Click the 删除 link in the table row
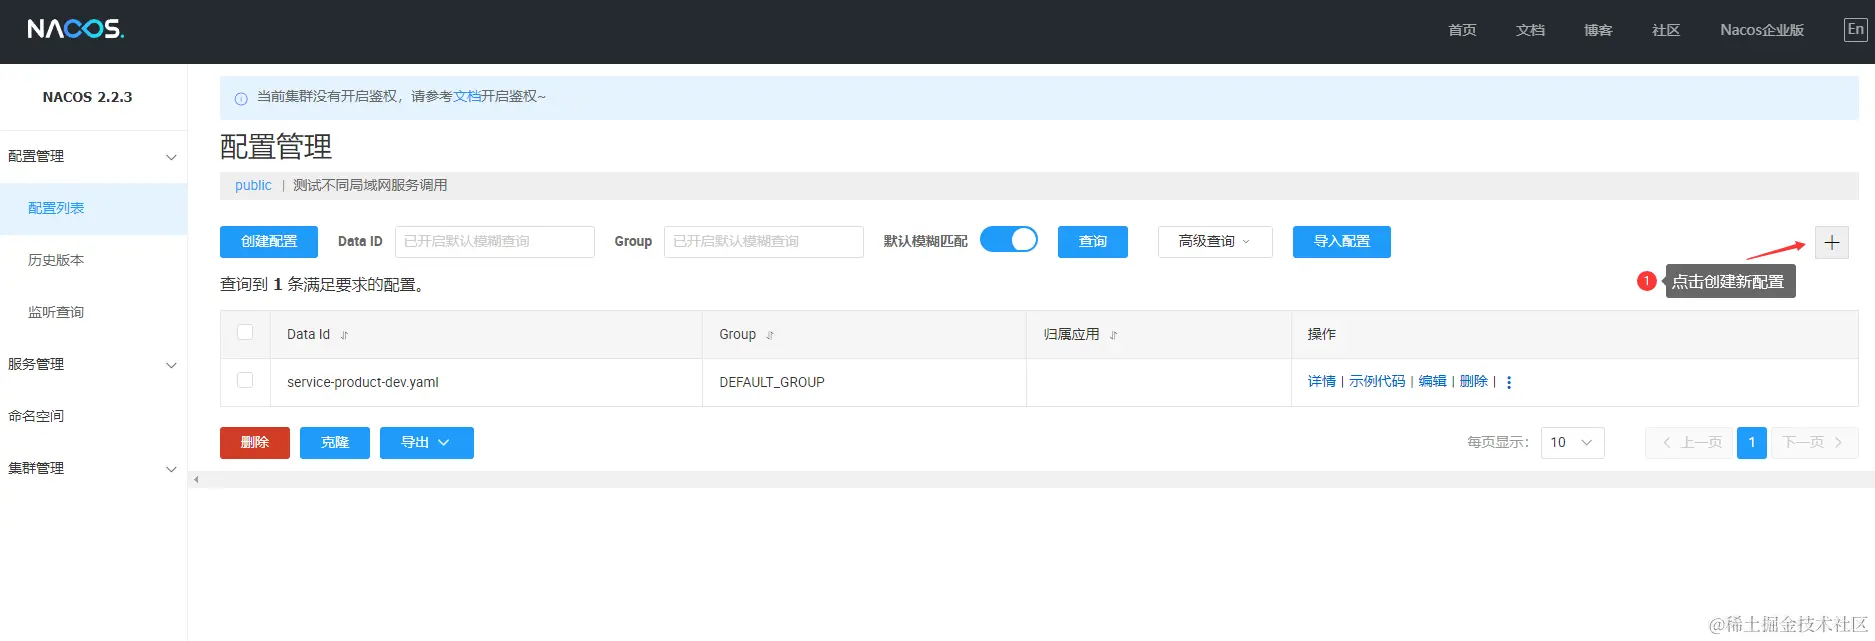Screen dimensions: 1875x641 click(1474, 382)
